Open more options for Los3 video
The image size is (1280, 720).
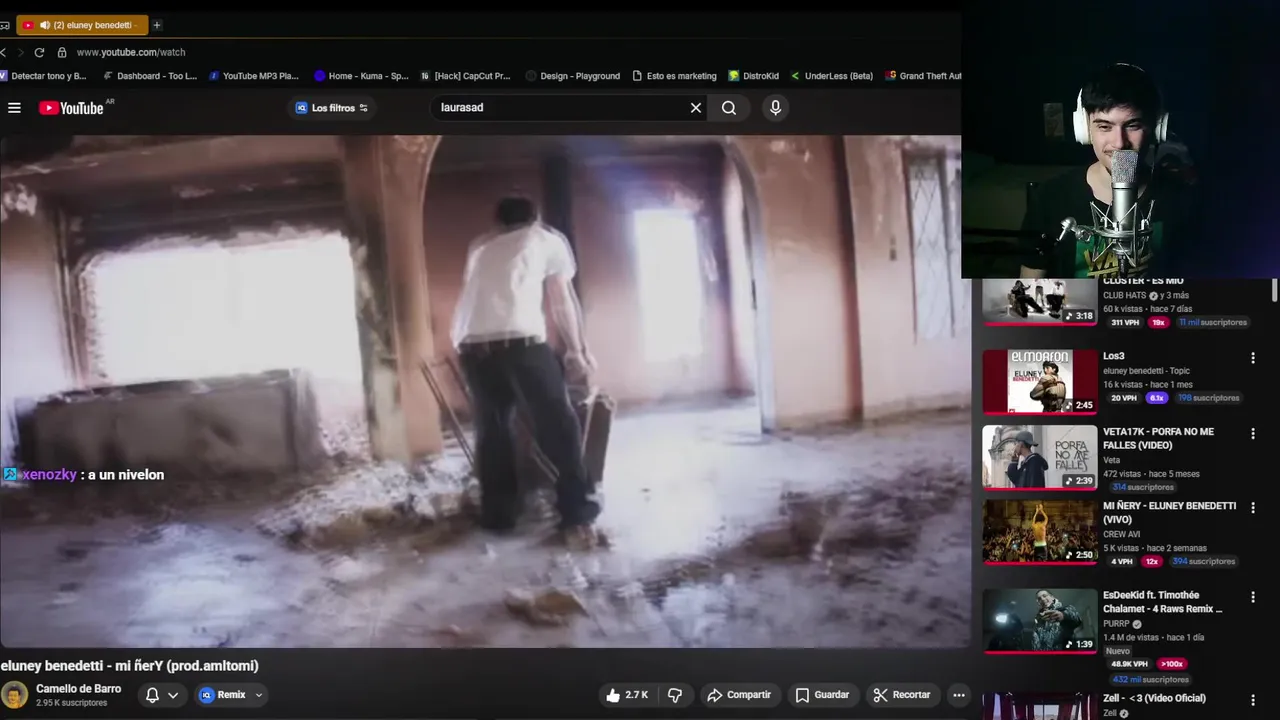coord(1252,358)
